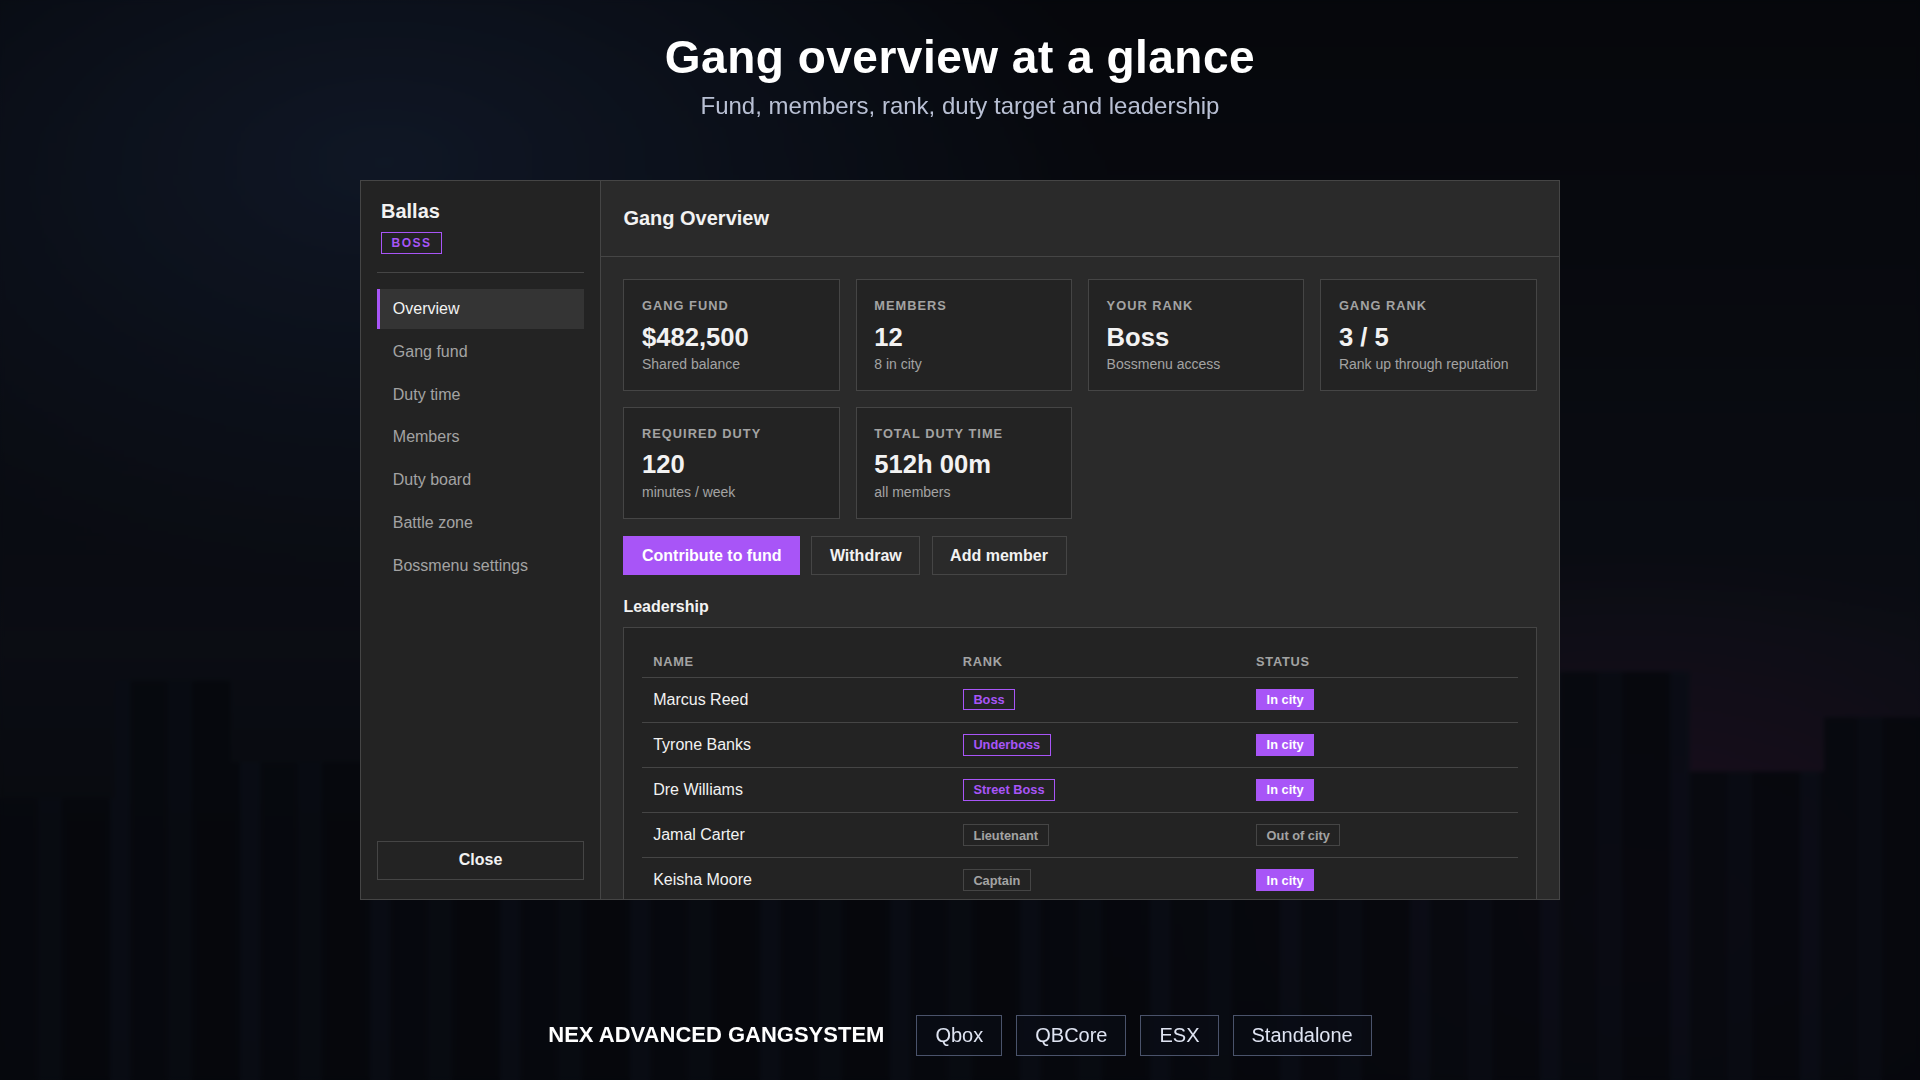Select the Qbox framework tag
The image size is (1920, 1080).
959,1036
